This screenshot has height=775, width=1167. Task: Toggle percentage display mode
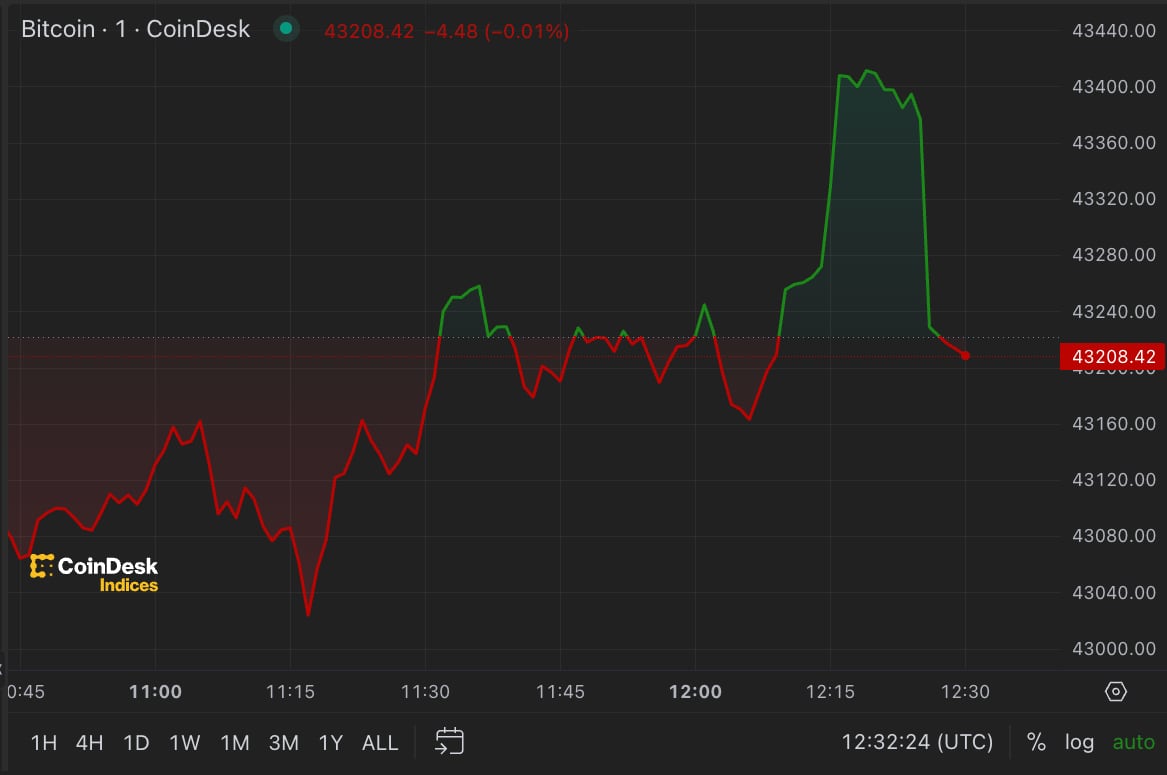click(1036, 742)
